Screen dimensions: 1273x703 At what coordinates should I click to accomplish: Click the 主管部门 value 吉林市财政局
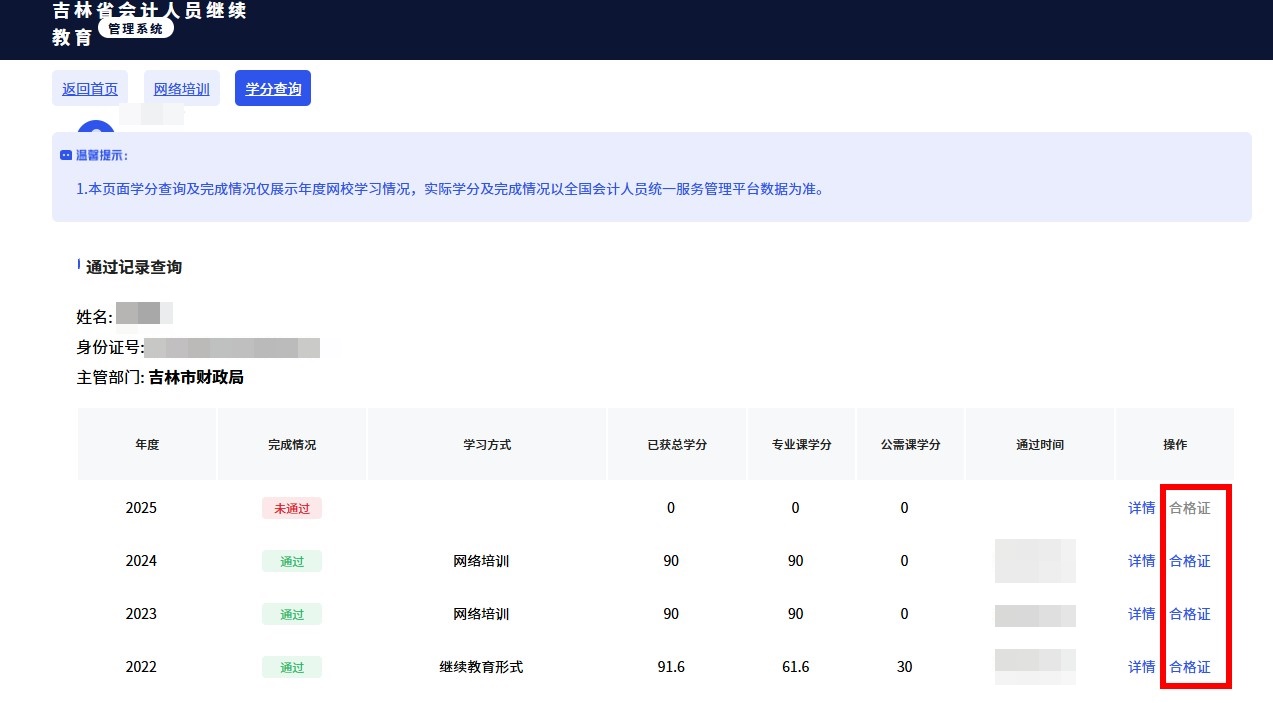(x=196, y=377)
